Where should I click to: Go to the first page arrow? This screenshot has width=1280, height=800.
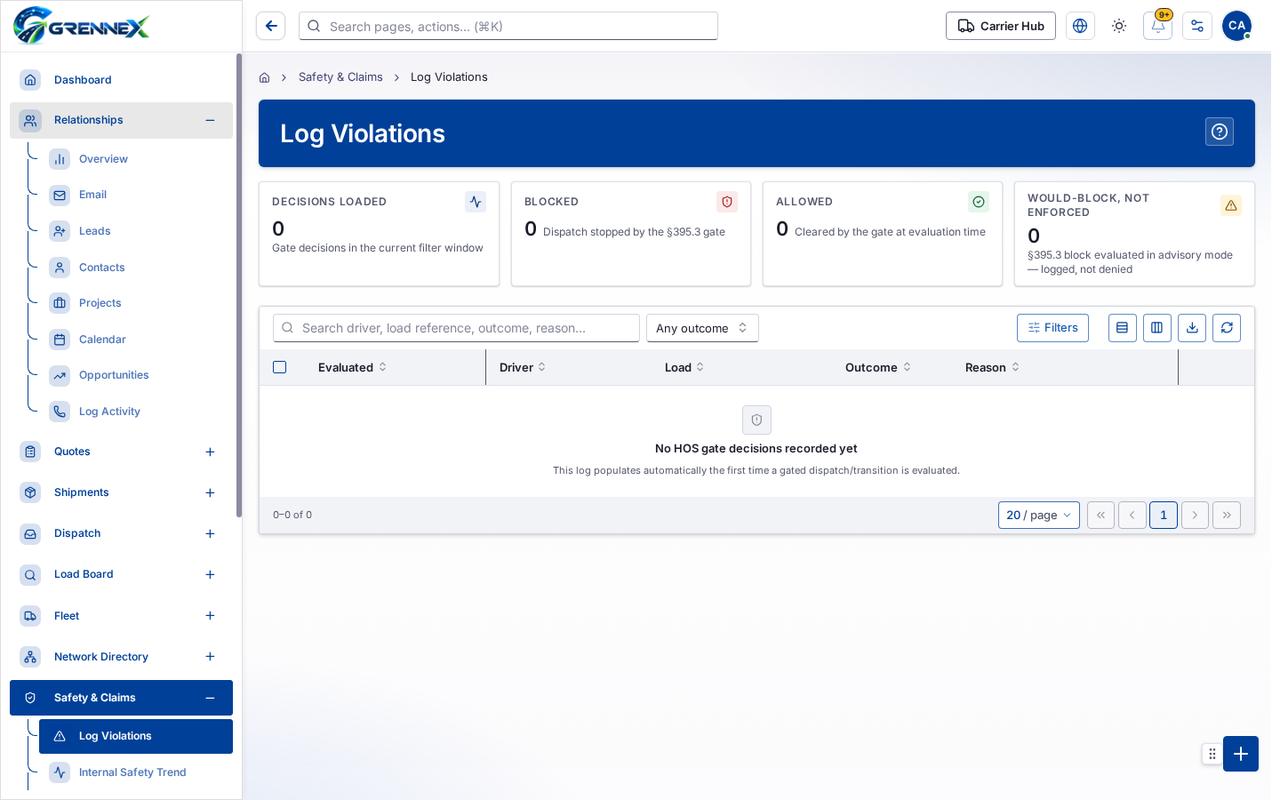coord(1101,515)
